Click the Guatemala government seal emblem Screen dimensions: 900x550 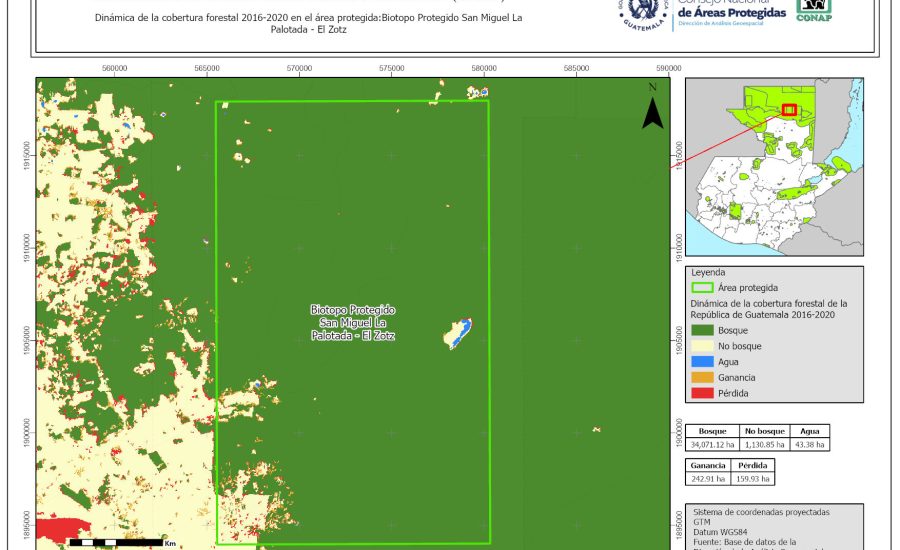coord(643,13)
